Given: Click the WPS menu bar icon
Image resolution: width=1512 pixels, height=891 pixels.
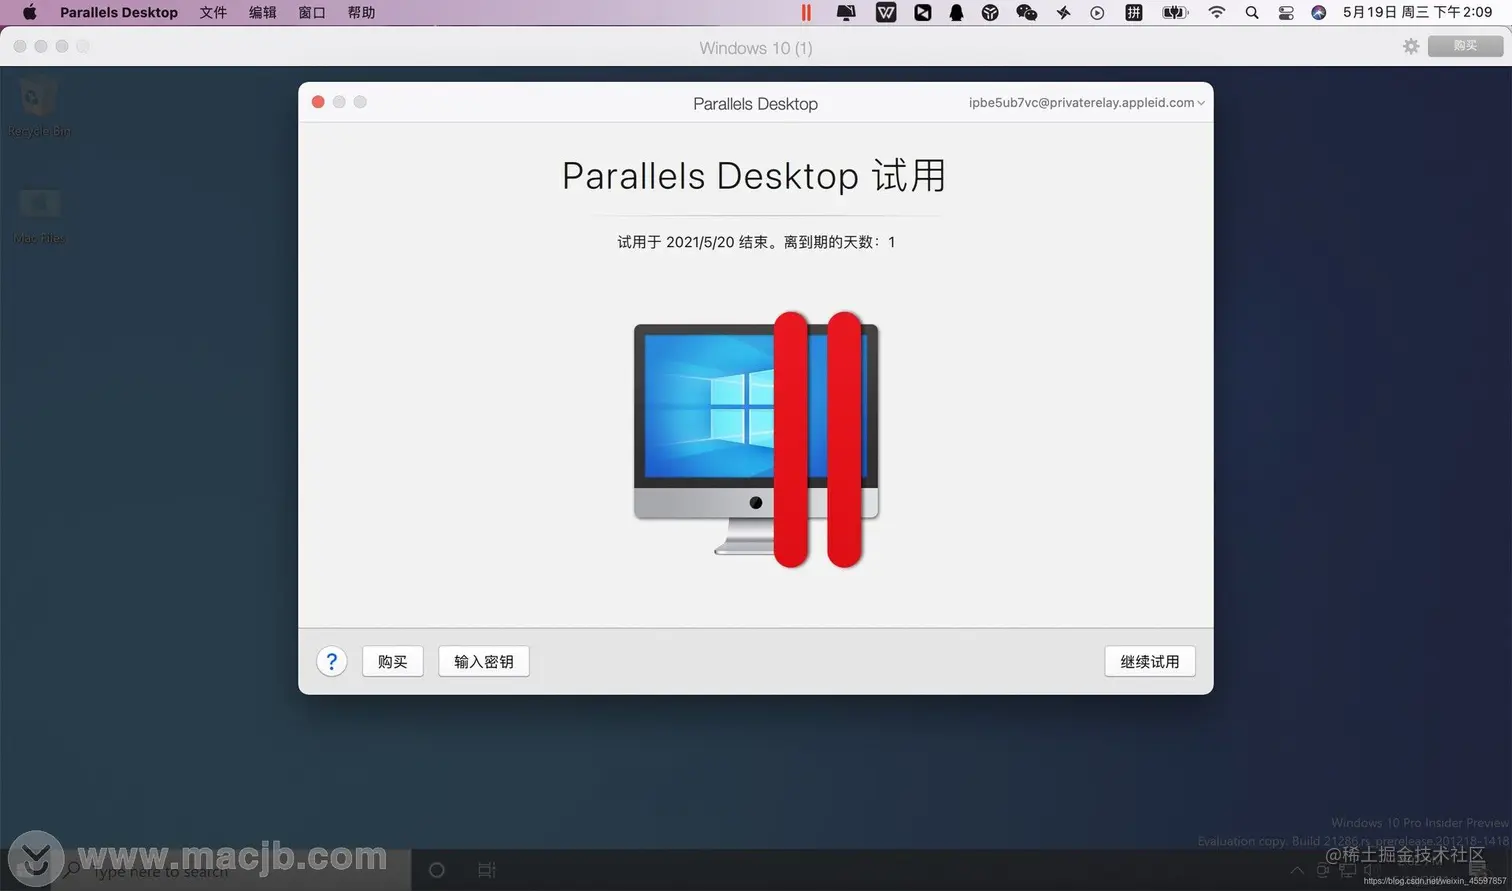Looking at the screenshot, I should tap(886, 13).
